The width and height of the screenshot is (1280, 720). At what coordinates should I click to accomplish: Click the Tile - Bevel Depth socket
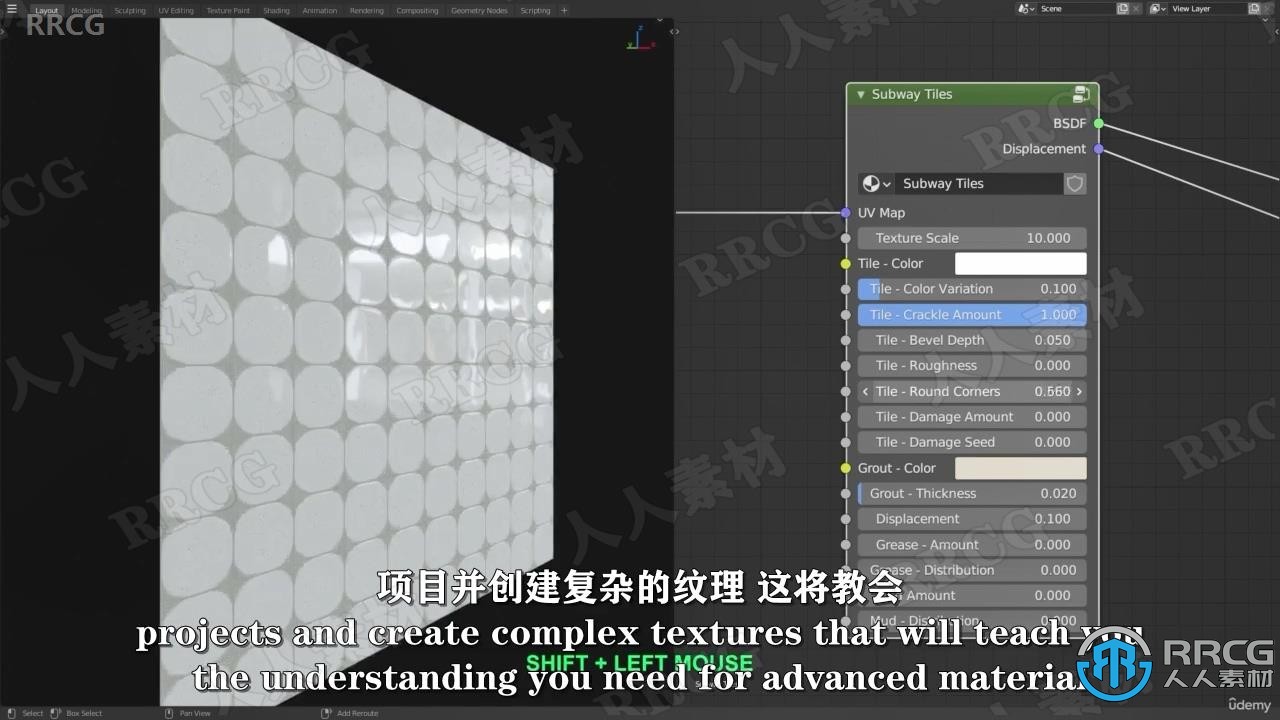846,340
